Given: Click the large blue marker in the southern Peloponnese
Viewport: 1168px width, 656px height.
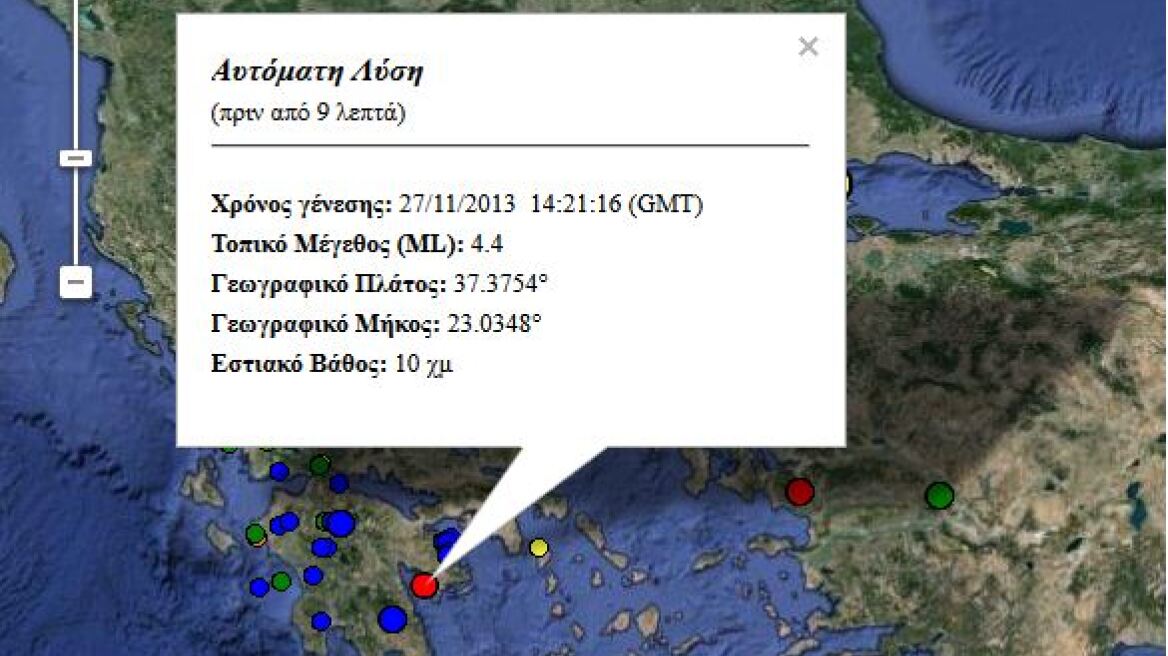Looking at the screenshot, I should pyautogui.click(x=394, y=620).
